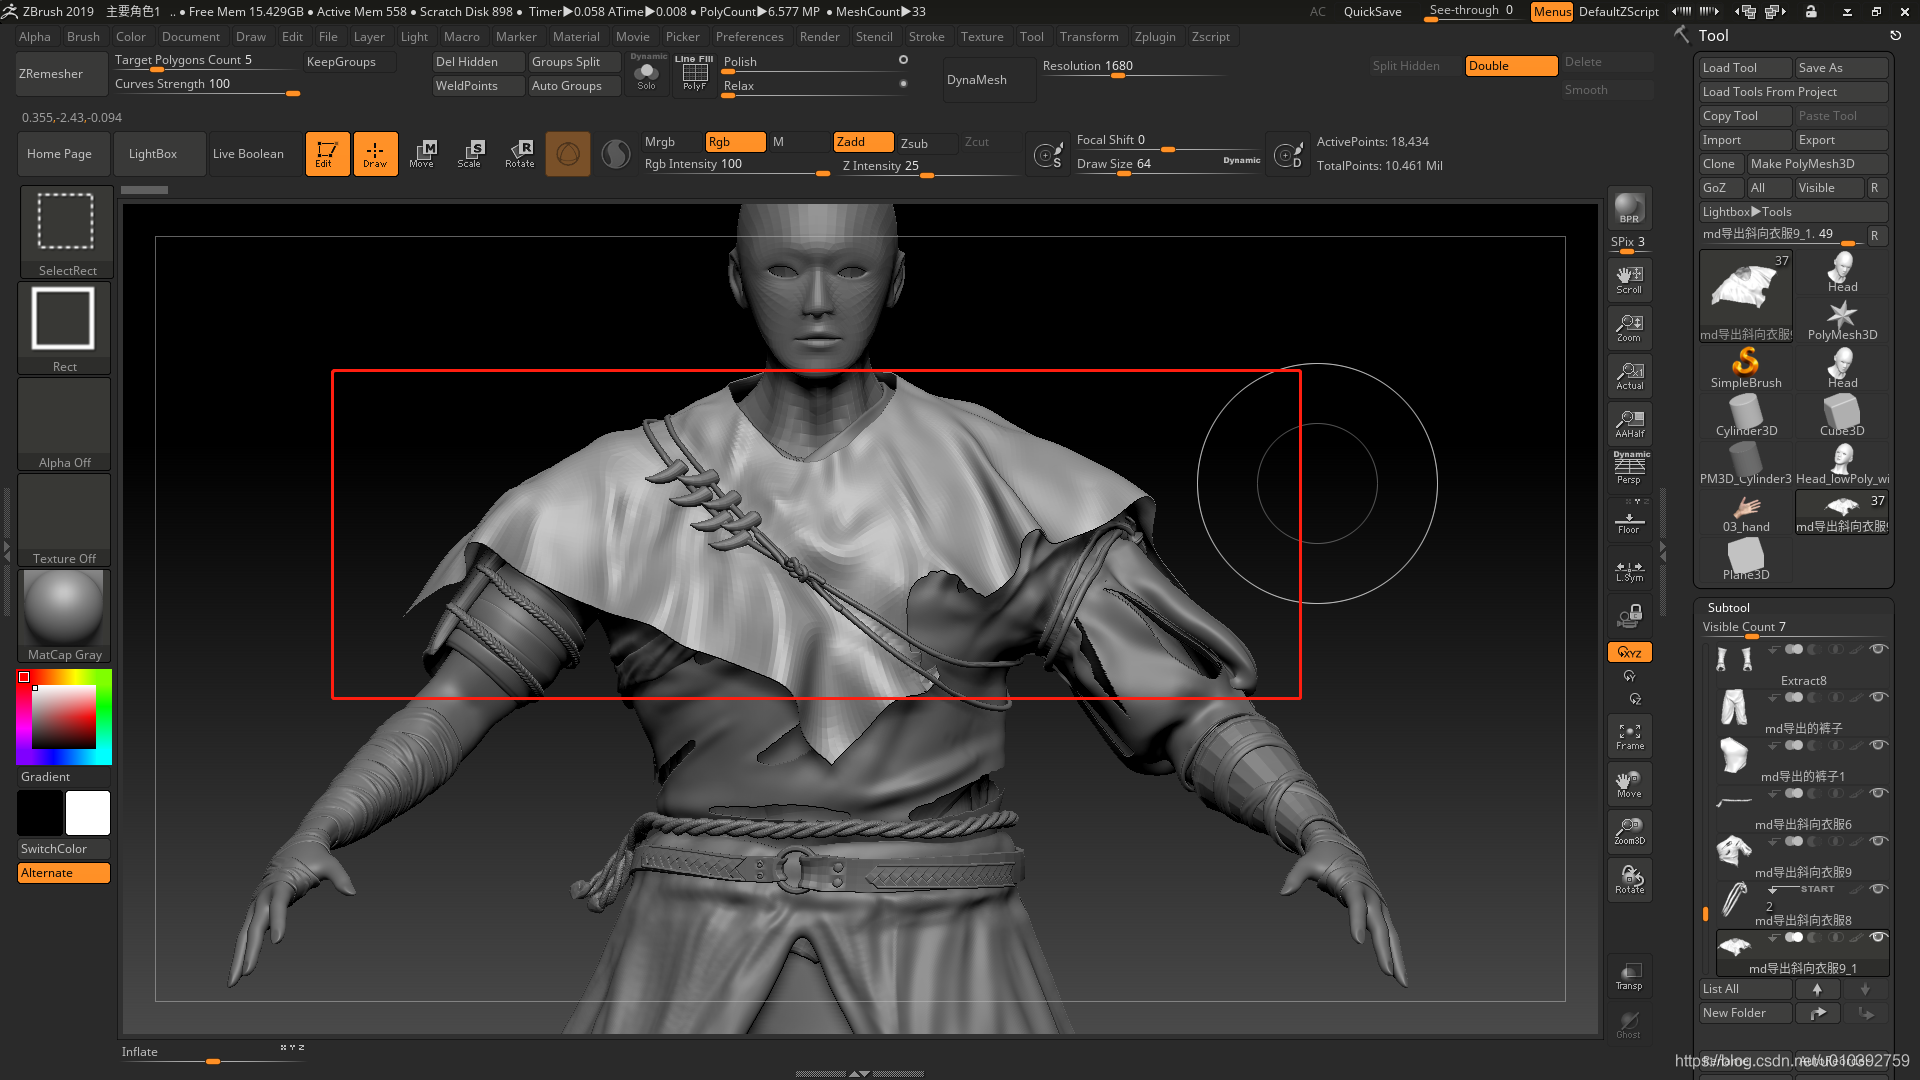Click the Frame view icon
Screen dimensions: 1920x1080
coord(1629,737)
